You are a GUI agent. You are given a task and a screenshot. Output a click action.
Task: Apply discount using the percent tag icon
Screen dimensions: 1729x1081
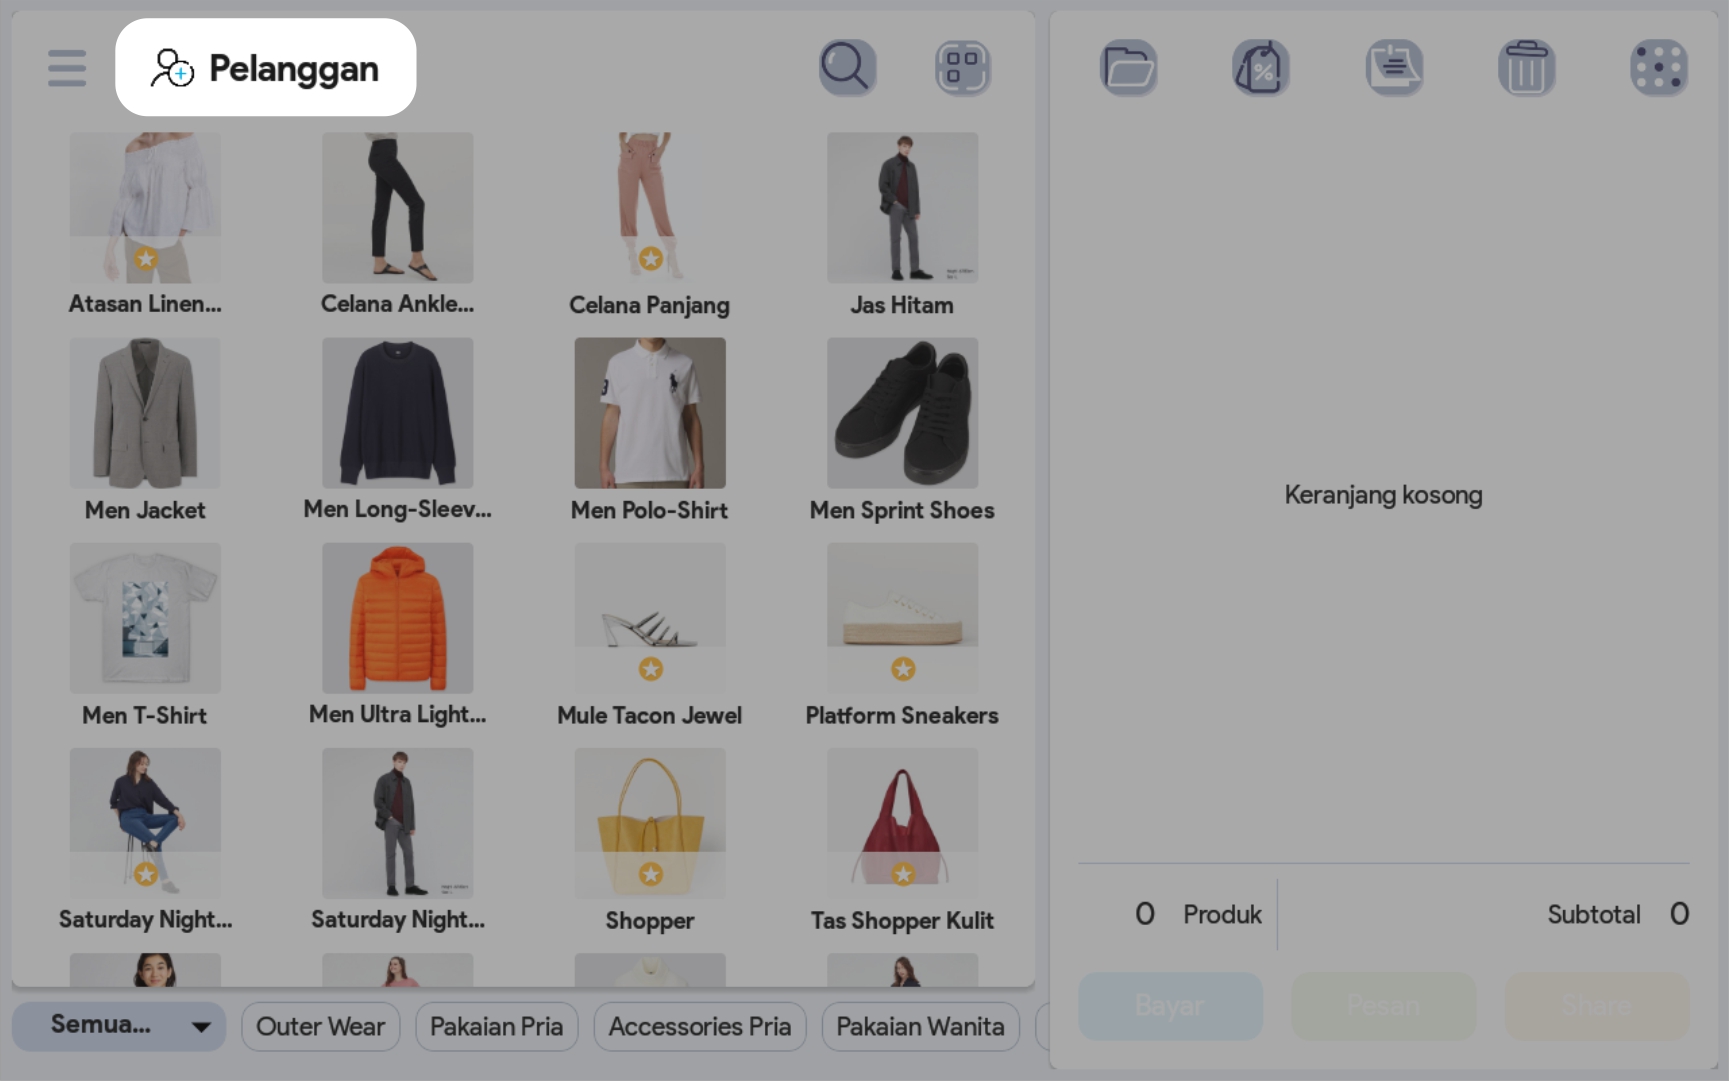coord(1260,68)
